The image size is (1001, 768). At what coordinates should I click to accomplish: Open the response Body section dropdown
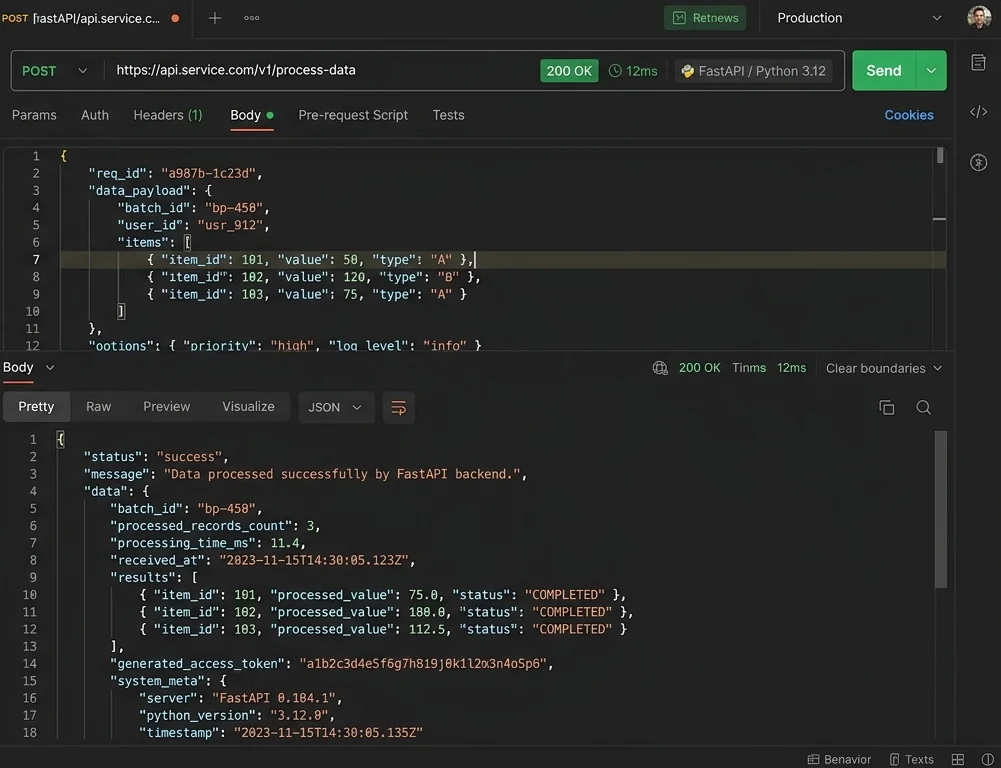coord(29,368)
